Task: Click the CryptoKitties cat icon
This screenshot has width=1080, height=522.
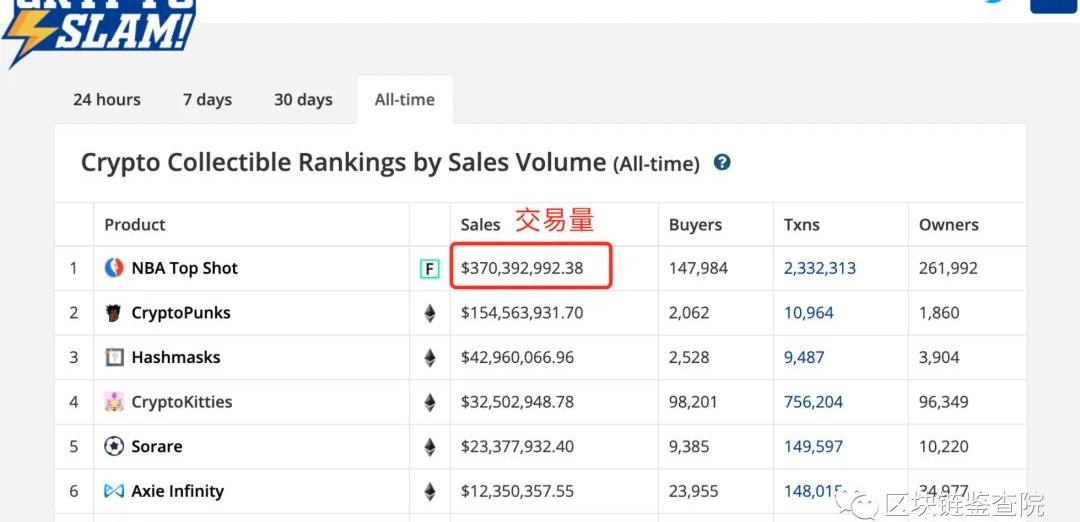Action: pos(114,402)
